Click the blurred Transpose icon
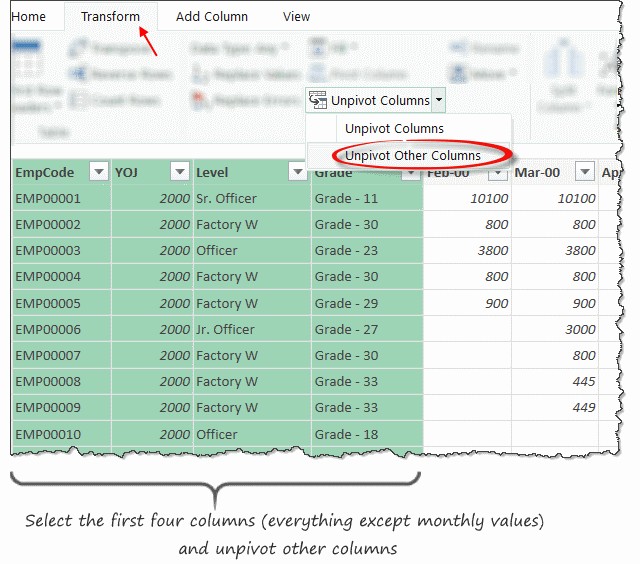The height and width of the screenshot is (564, 640). click(78, 49)
